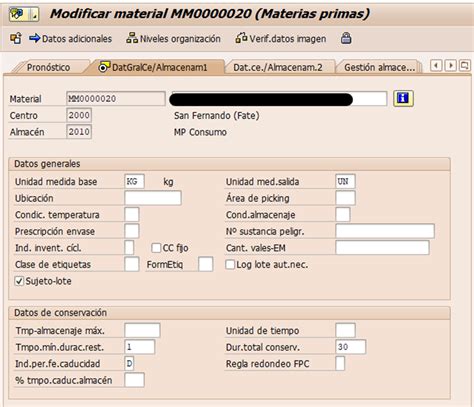Screen dimensions: 474x407
Task: Click the Cant. vales-EM field
Action: 382,248
